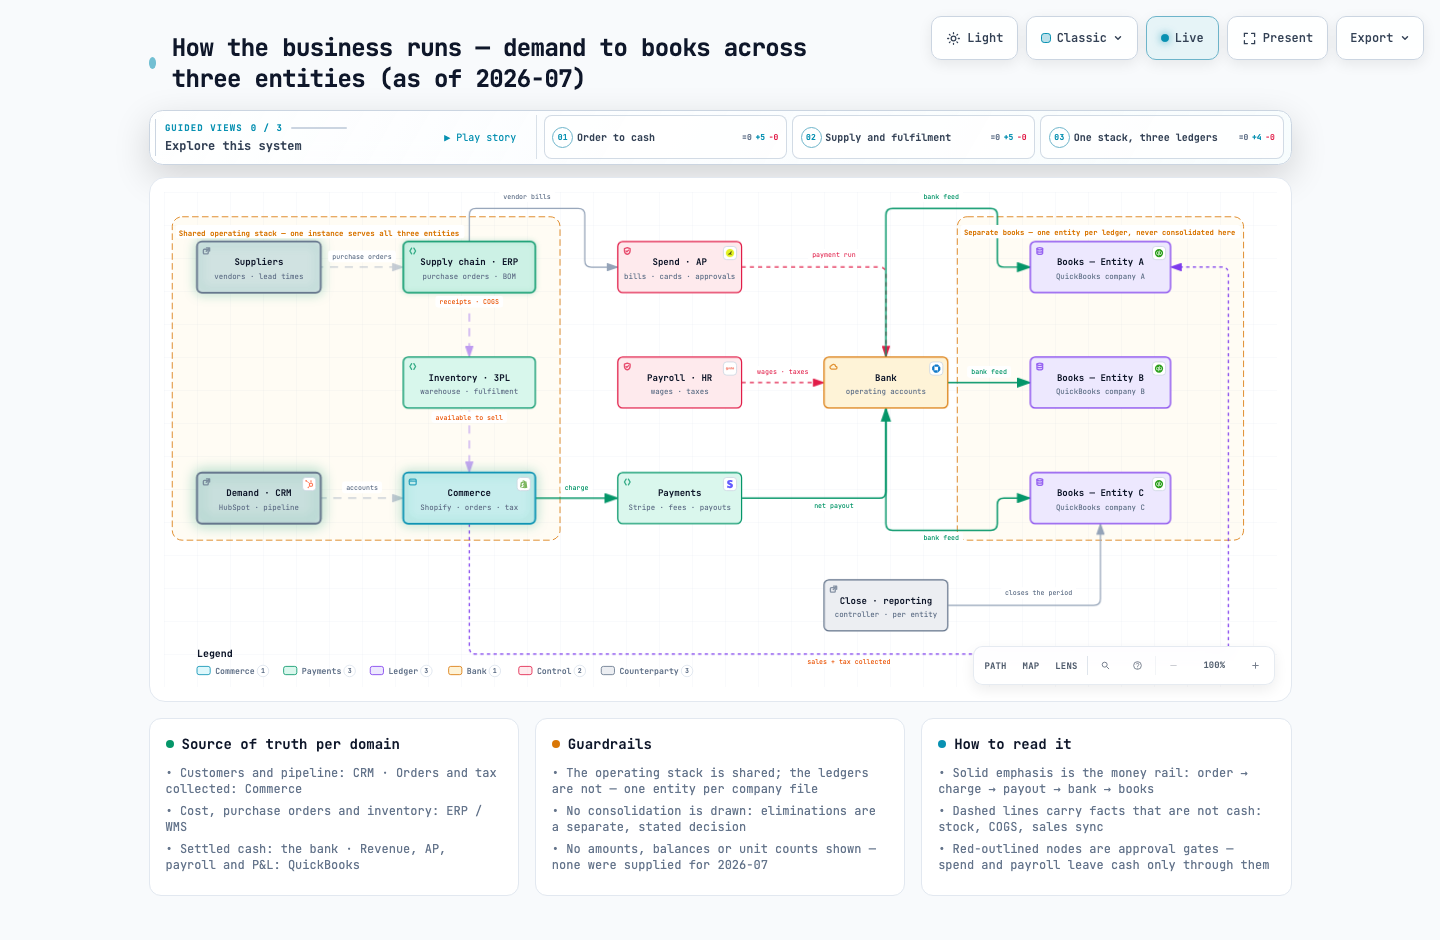This screenshot has width=1440, height=940.
Task: Select the Demand · CRM node body
Action: [259, 498]
